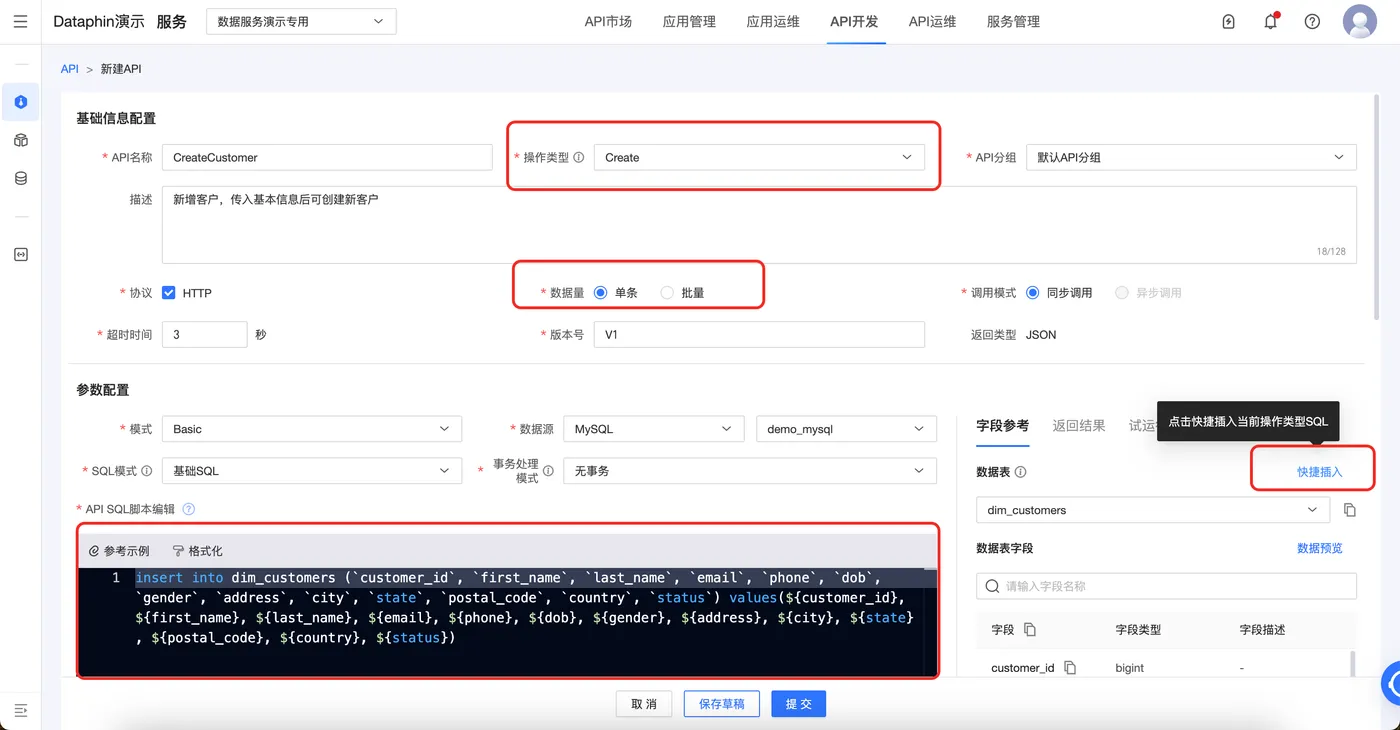Screen dimensions: 1400x730
Task: Click 参考示例 in the SQL editor toolbar
Action: pyautogui.click(x=119, y=551)
